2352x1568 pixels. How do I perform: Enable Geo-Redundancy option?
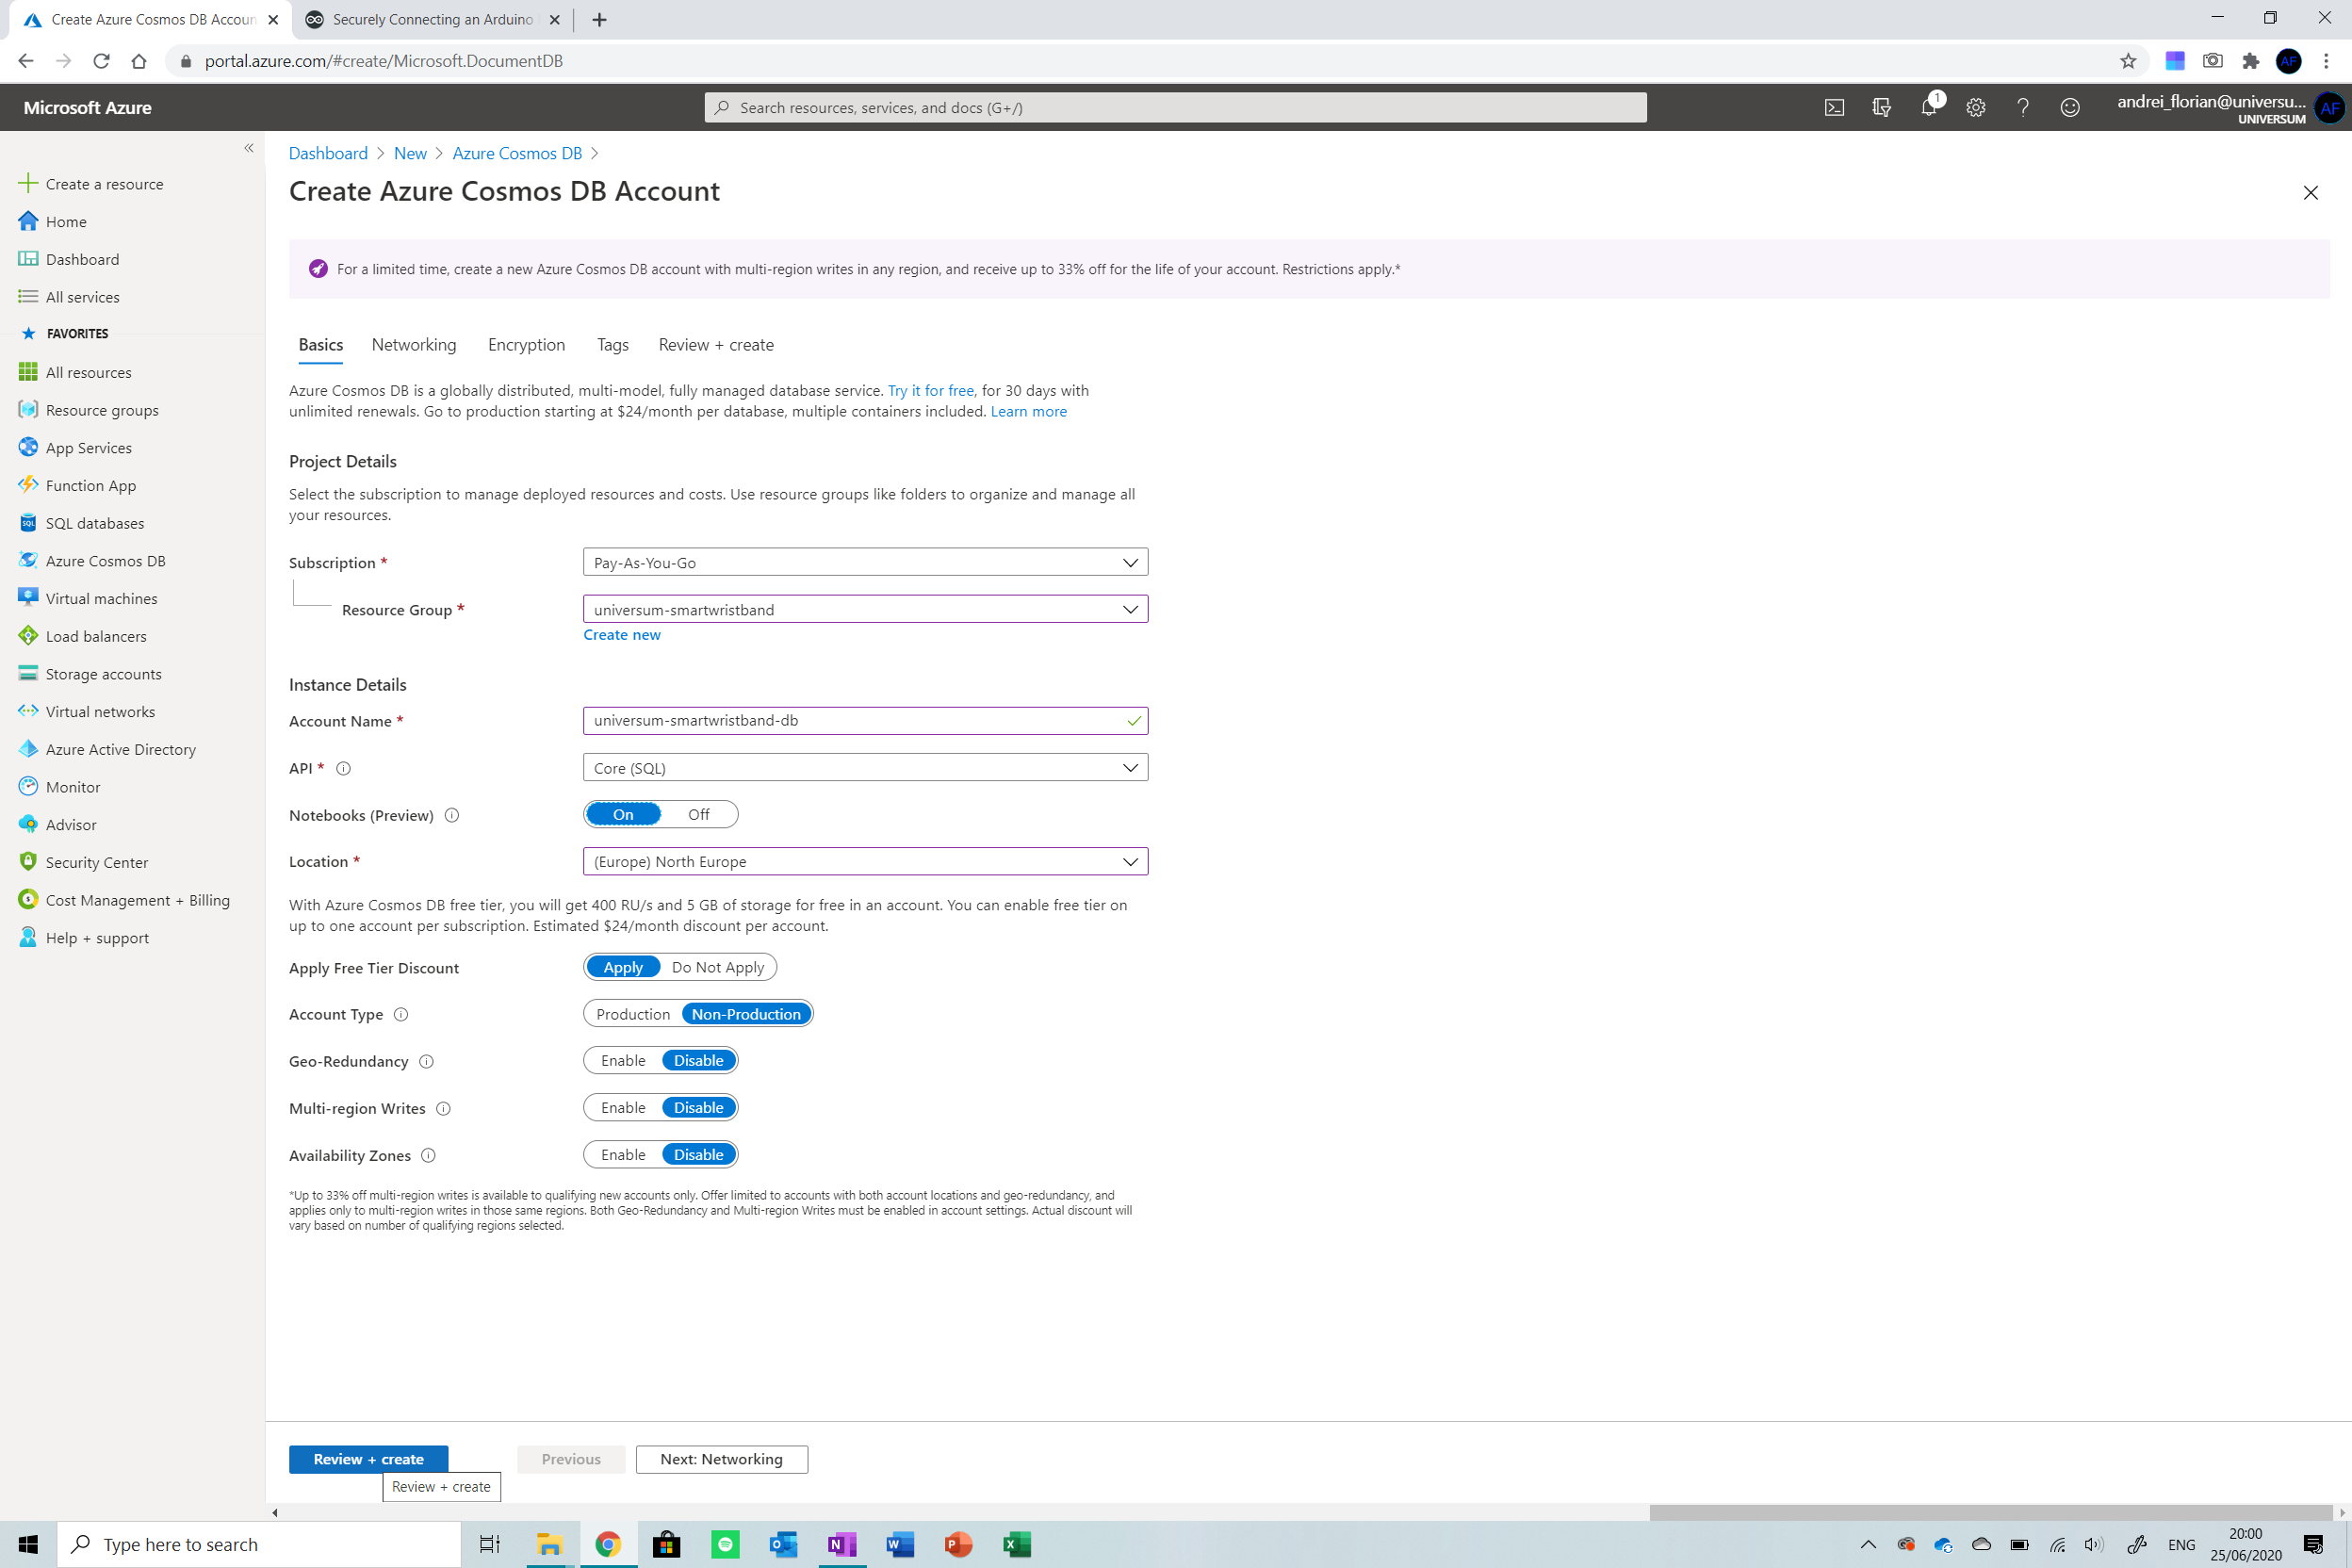(623, 1061)
